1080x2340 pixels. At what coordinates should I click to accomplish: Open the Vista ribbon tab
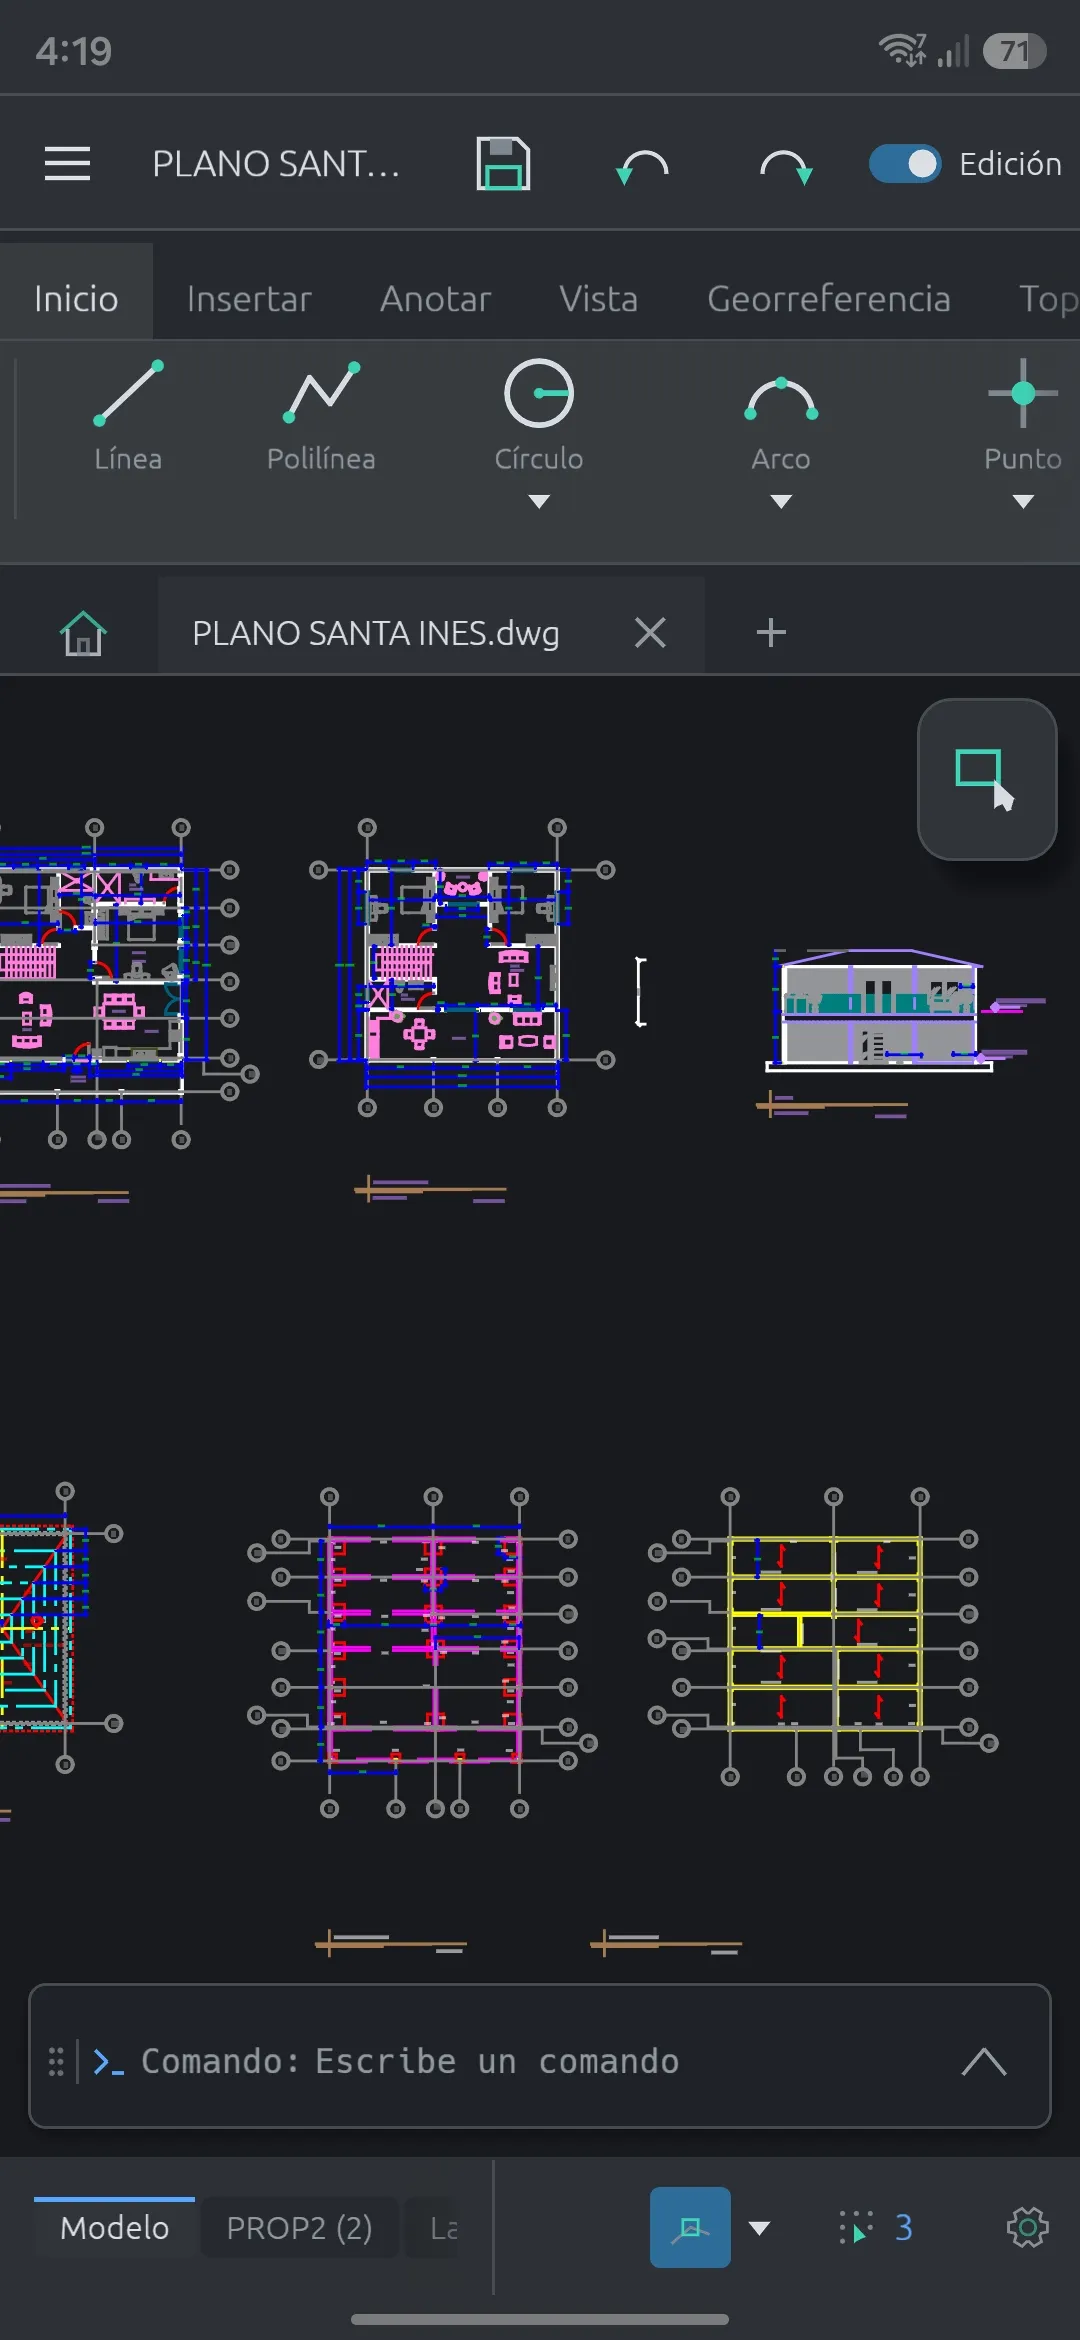598,298
